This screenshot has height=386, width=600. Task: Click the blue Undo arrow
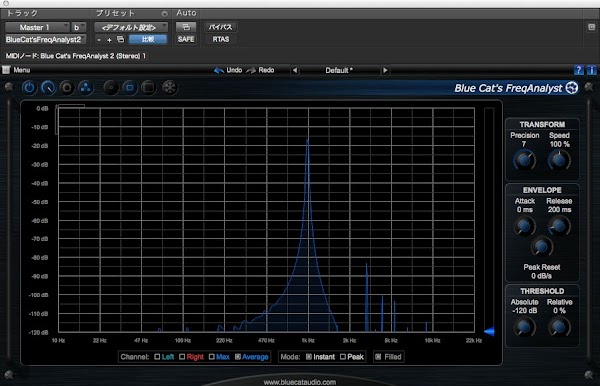219,70
